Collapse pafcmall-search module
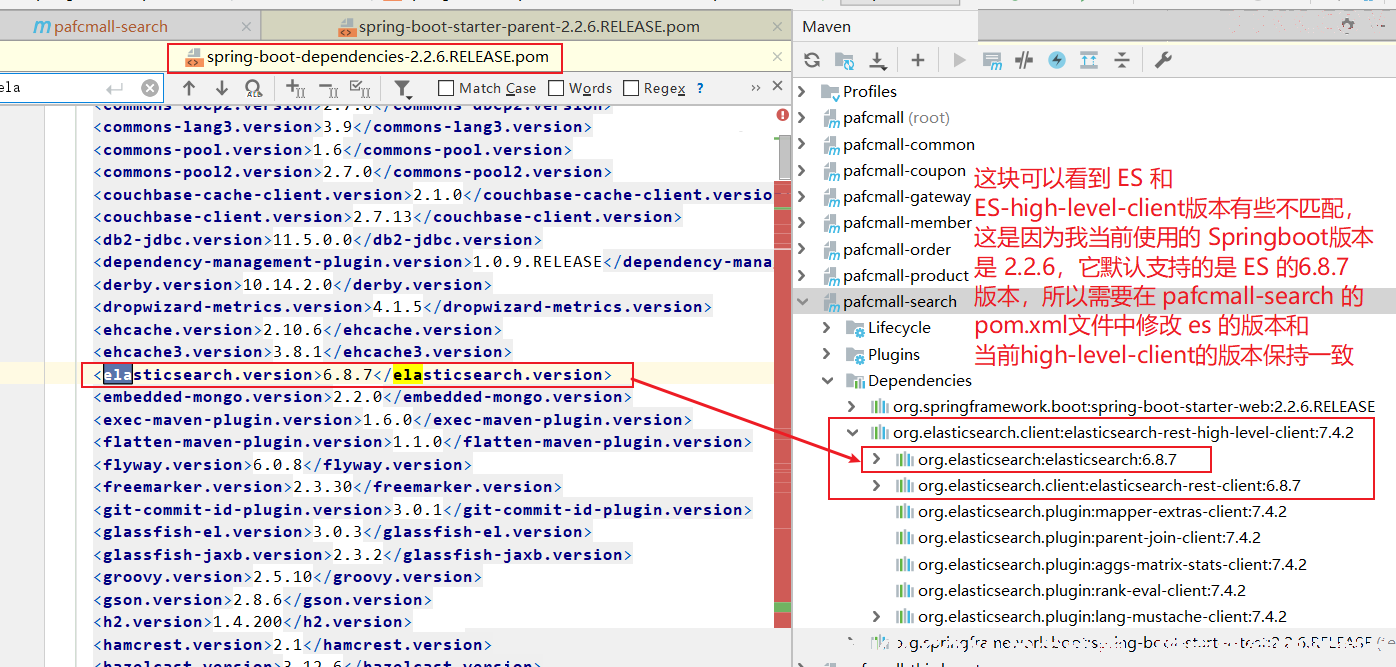 click(x=802, y=301)
